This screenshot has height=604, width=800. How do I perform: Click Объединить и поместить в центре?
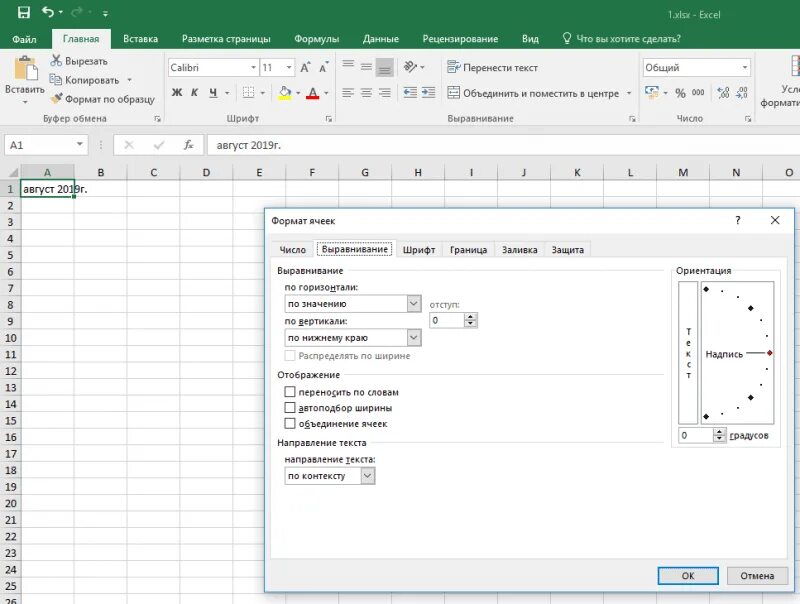533,93
